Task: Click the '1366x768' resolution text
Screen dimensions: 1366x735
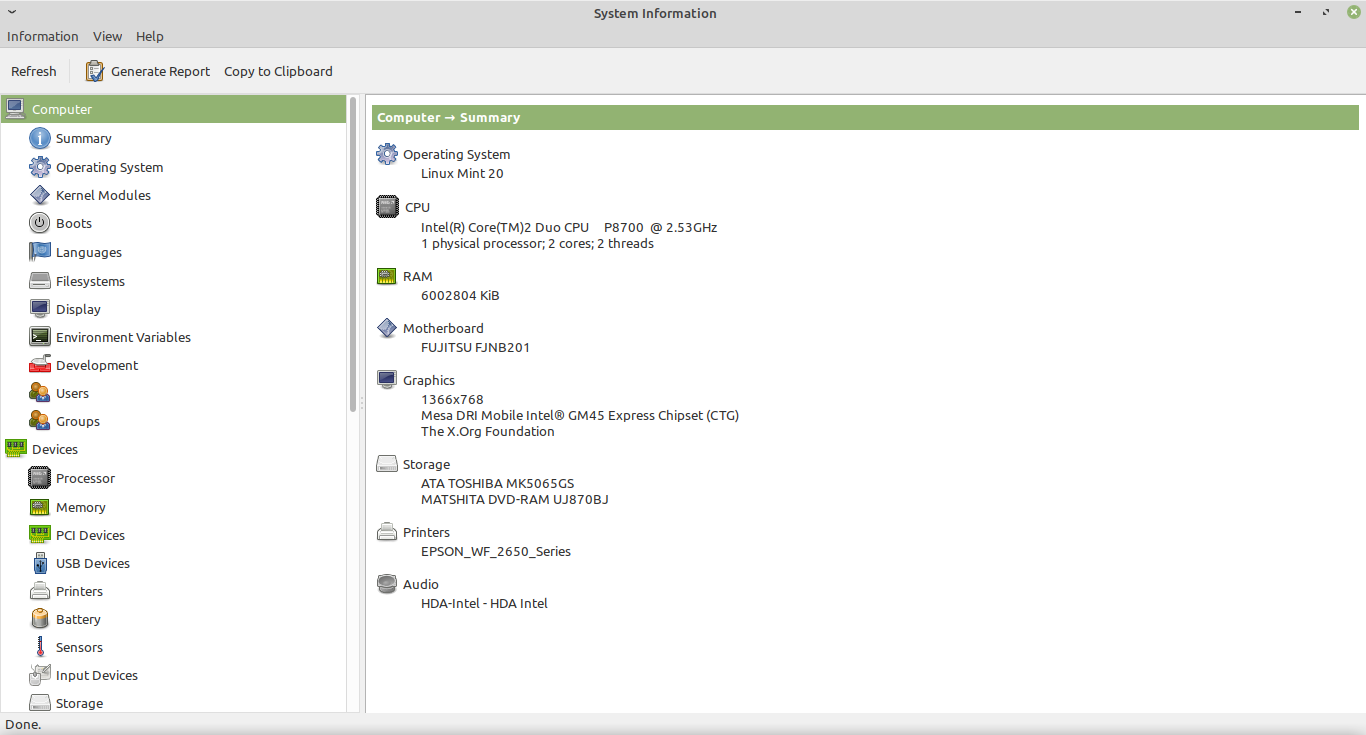Action: click(452, 399)
